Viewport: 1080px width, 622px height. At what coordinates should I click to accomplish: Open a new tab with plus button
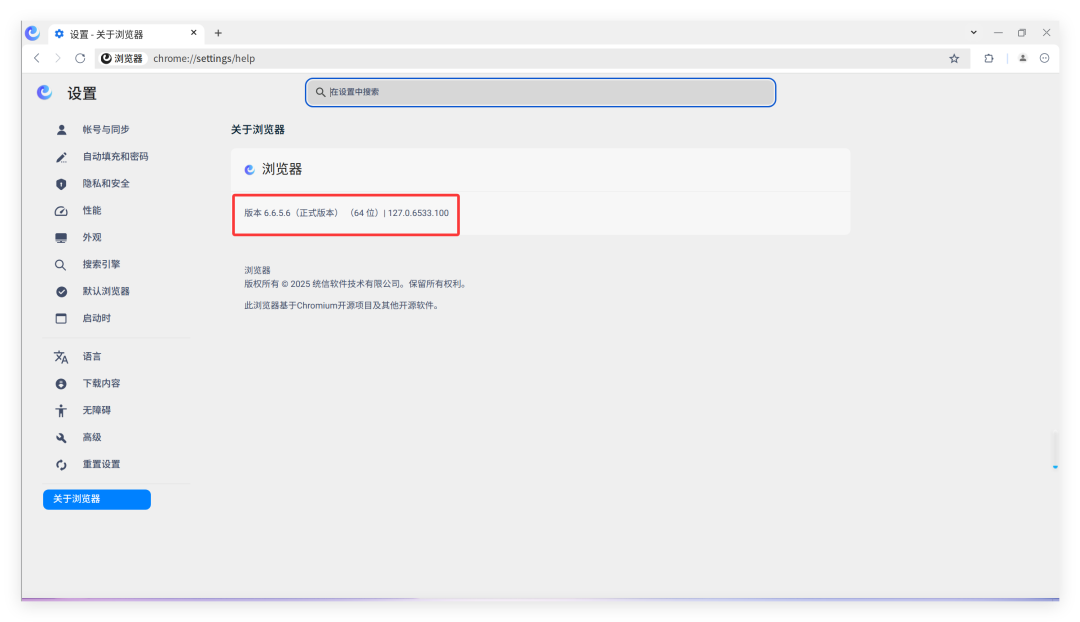click(x=218, y=33)
